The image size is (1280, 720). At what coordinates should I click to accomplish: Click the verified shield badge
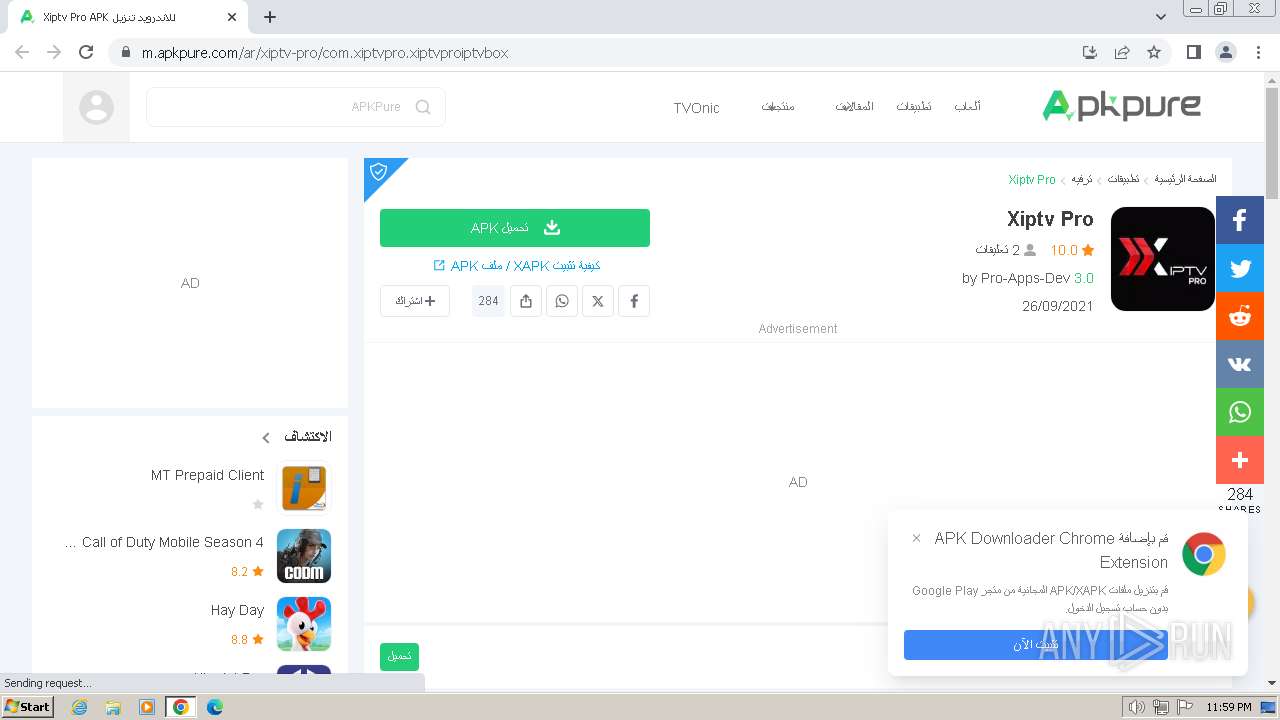pos(379,172)
